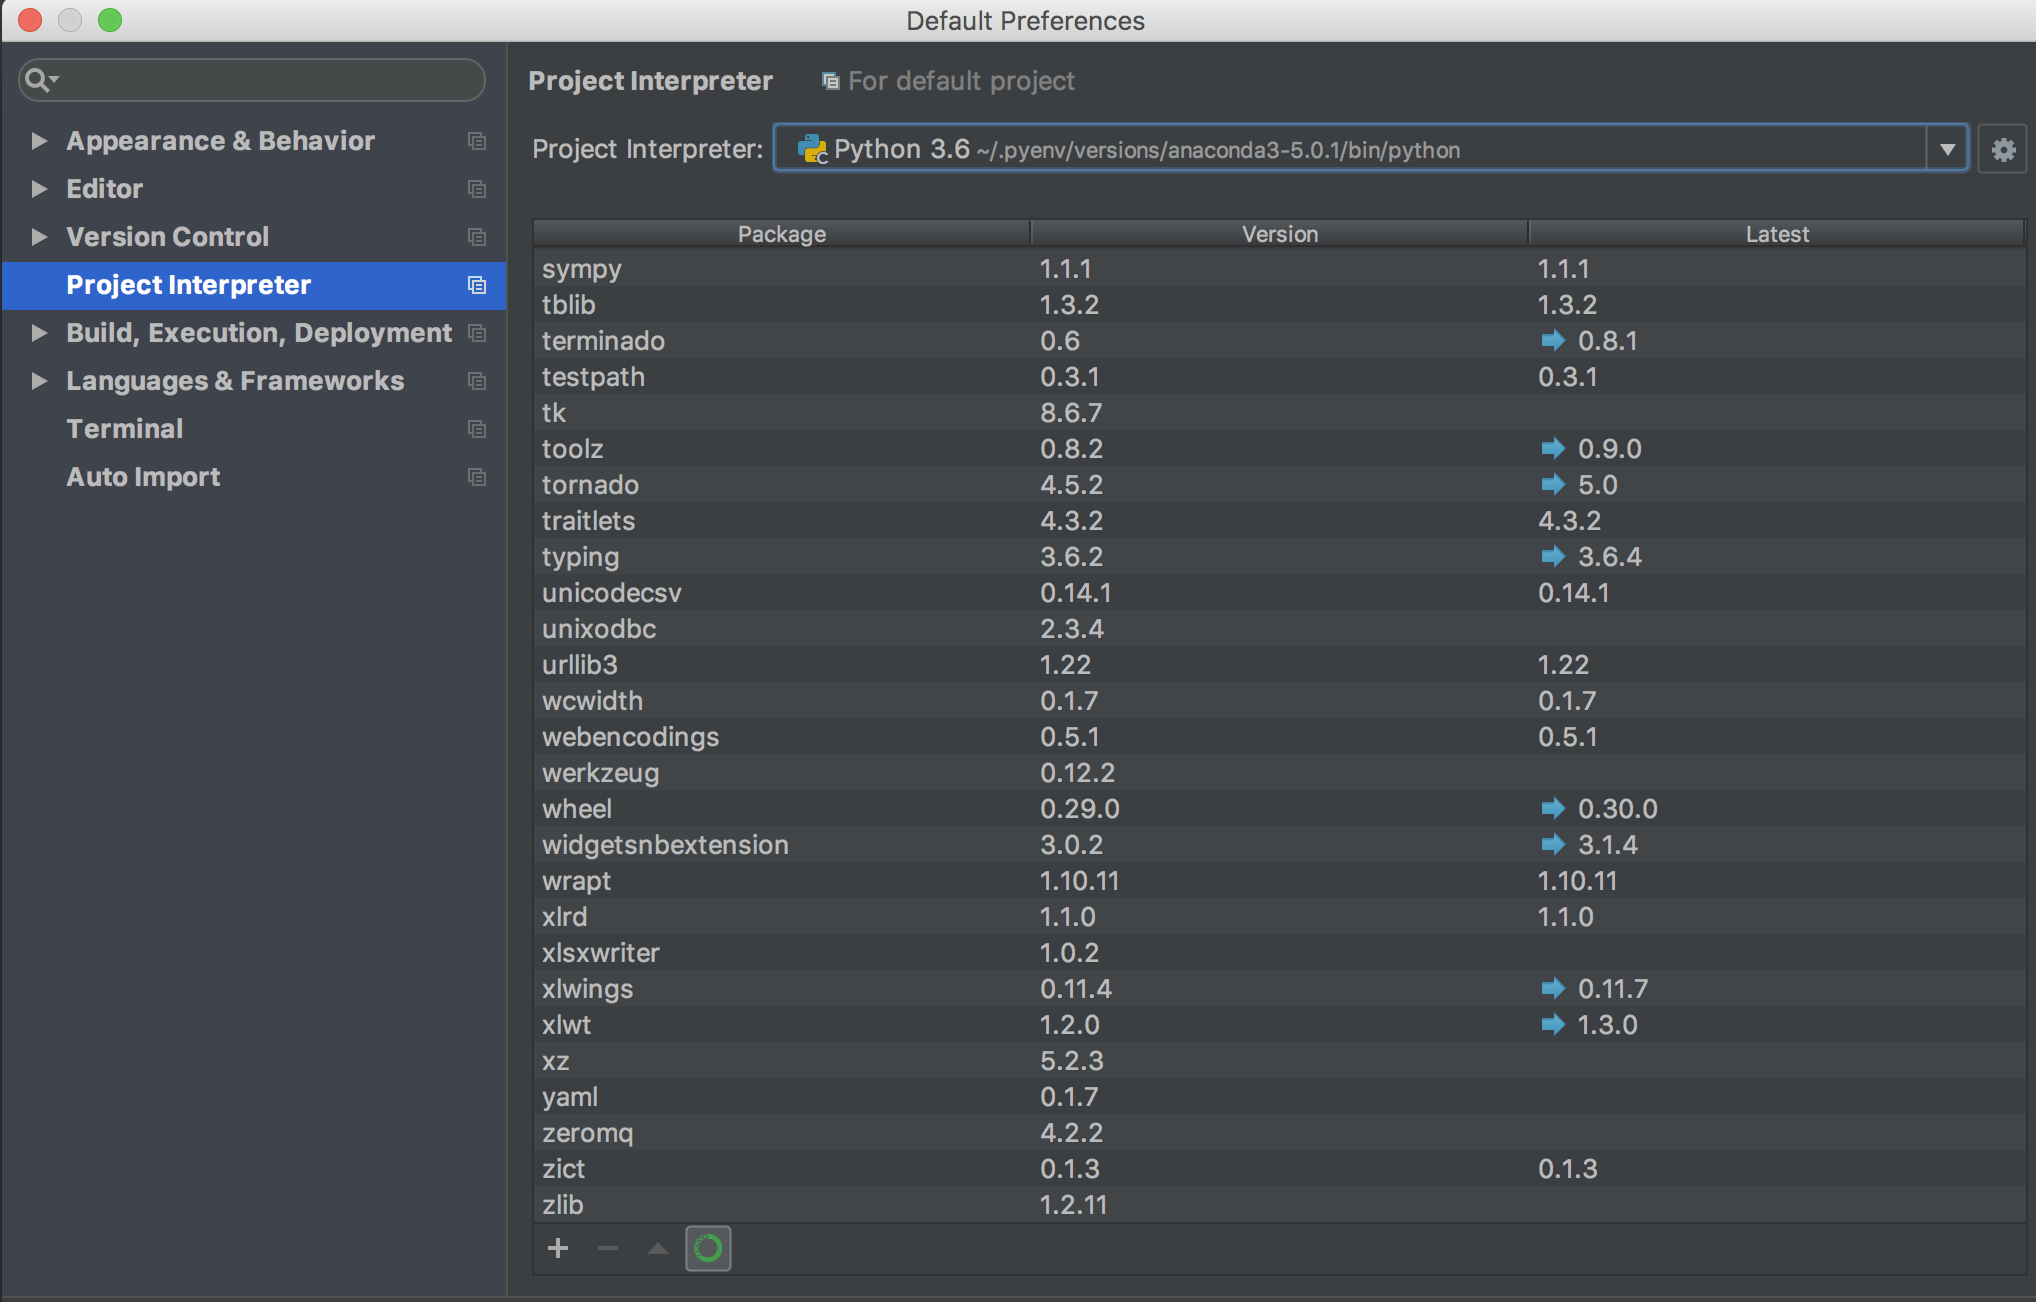The image size is (2036, 1302).
Task: Click the update arrow beside wheel 0.30.0
Action: 1553,808
